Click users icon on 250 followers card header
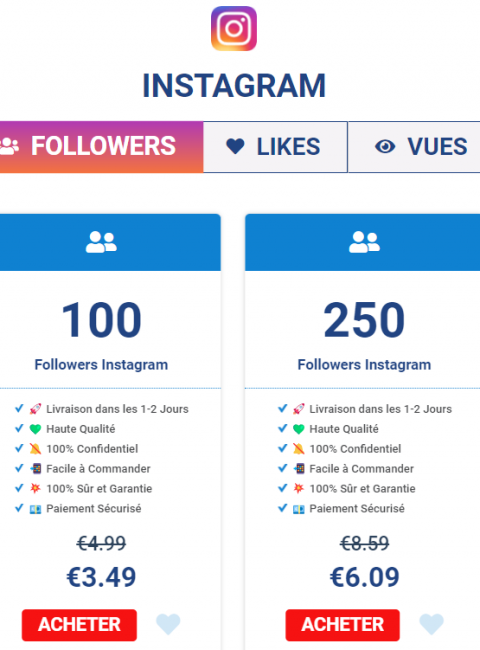This screenshot has width=480, height=650. (364, 242)
